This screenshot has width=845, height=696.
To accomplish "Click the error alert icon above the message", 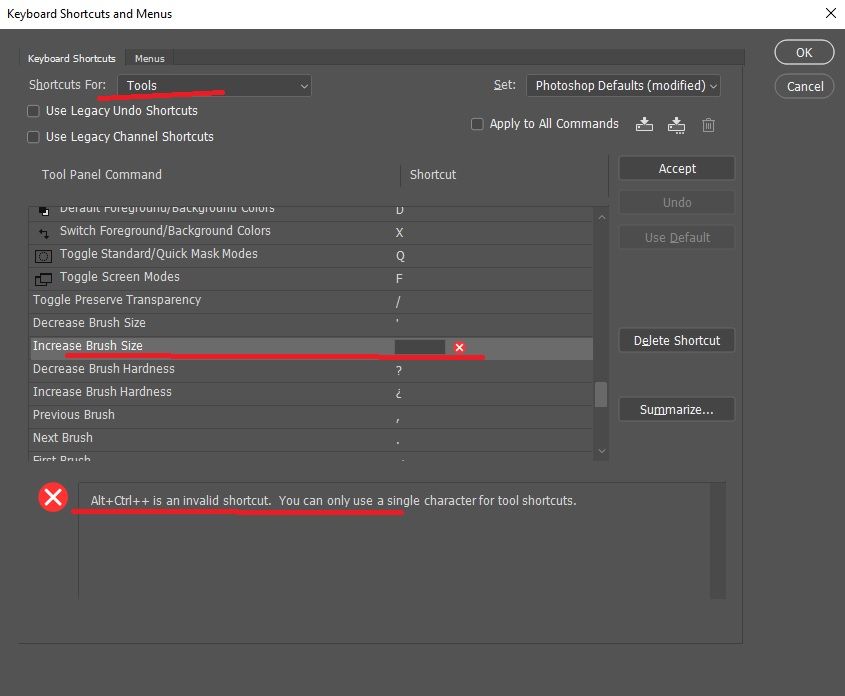I will coord(53,497).
